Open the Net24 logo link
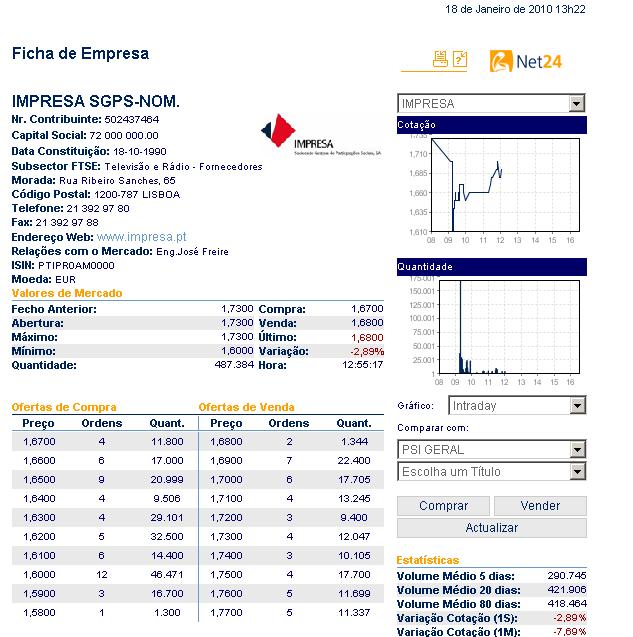 526,61
